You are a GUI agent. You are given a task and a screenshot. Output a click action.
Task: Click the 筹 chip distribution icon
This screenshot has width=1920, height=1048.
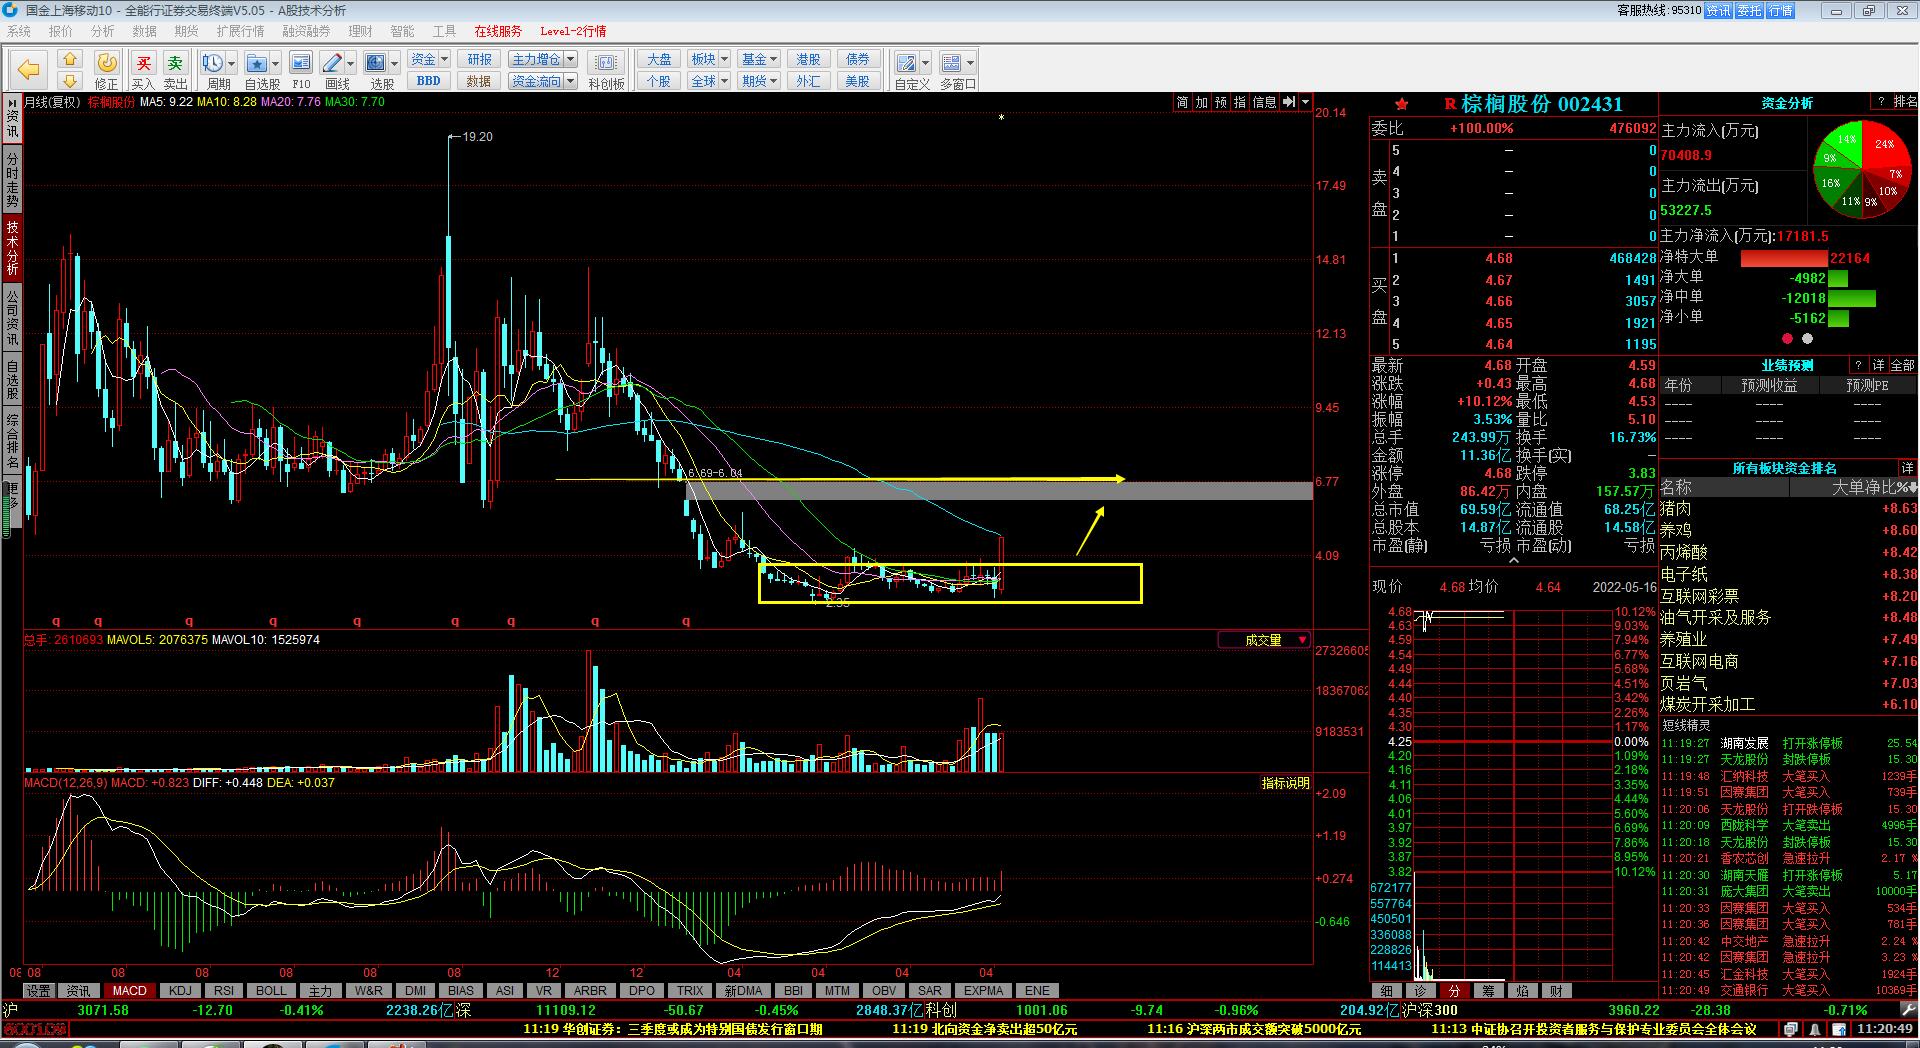1489,991
